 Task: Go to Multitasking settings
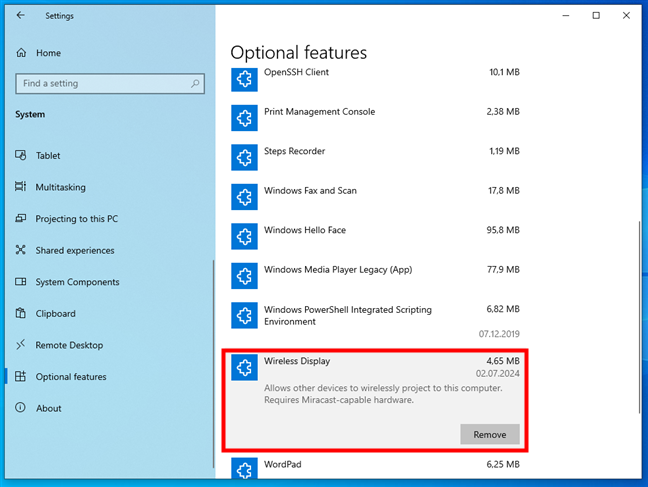point(60,187)
